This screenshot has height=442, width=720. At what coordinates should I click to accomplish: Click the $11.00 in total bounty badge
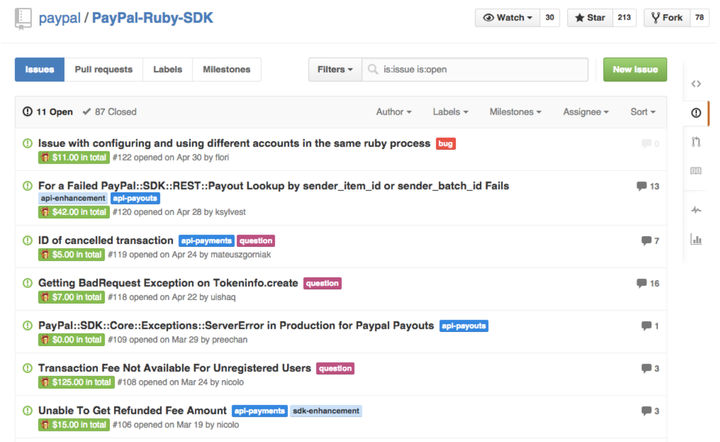click(74, 157)
